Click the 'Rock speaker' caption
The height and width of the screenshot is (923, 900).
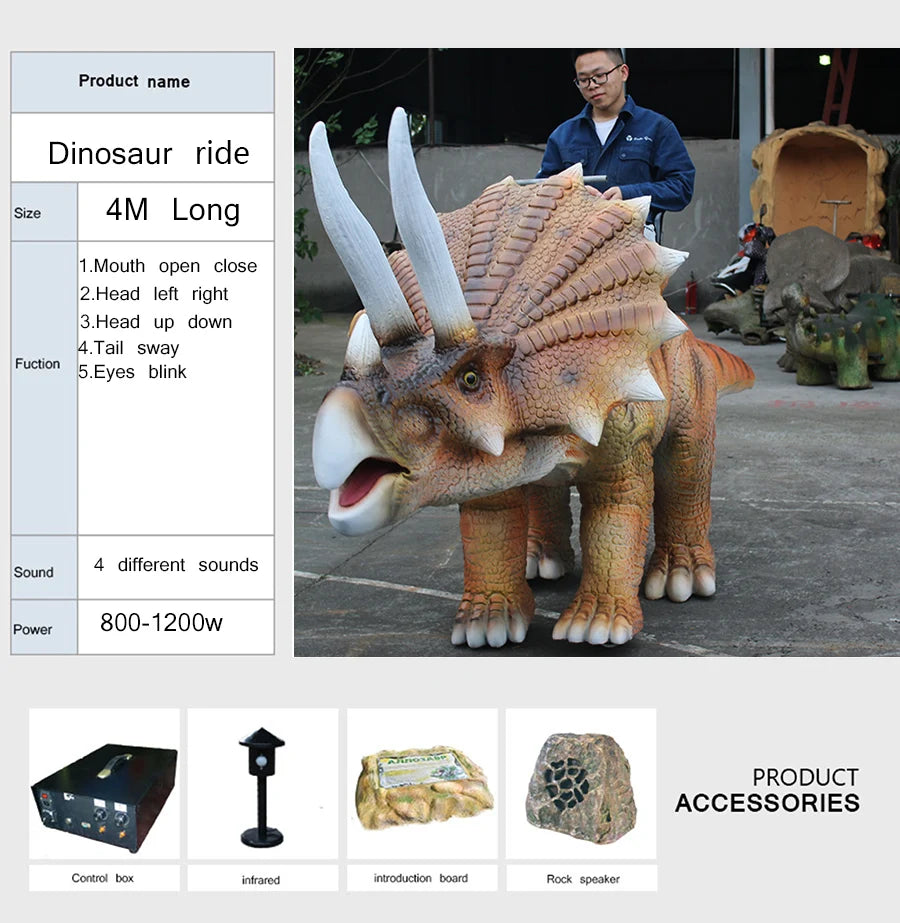(583, 879)
